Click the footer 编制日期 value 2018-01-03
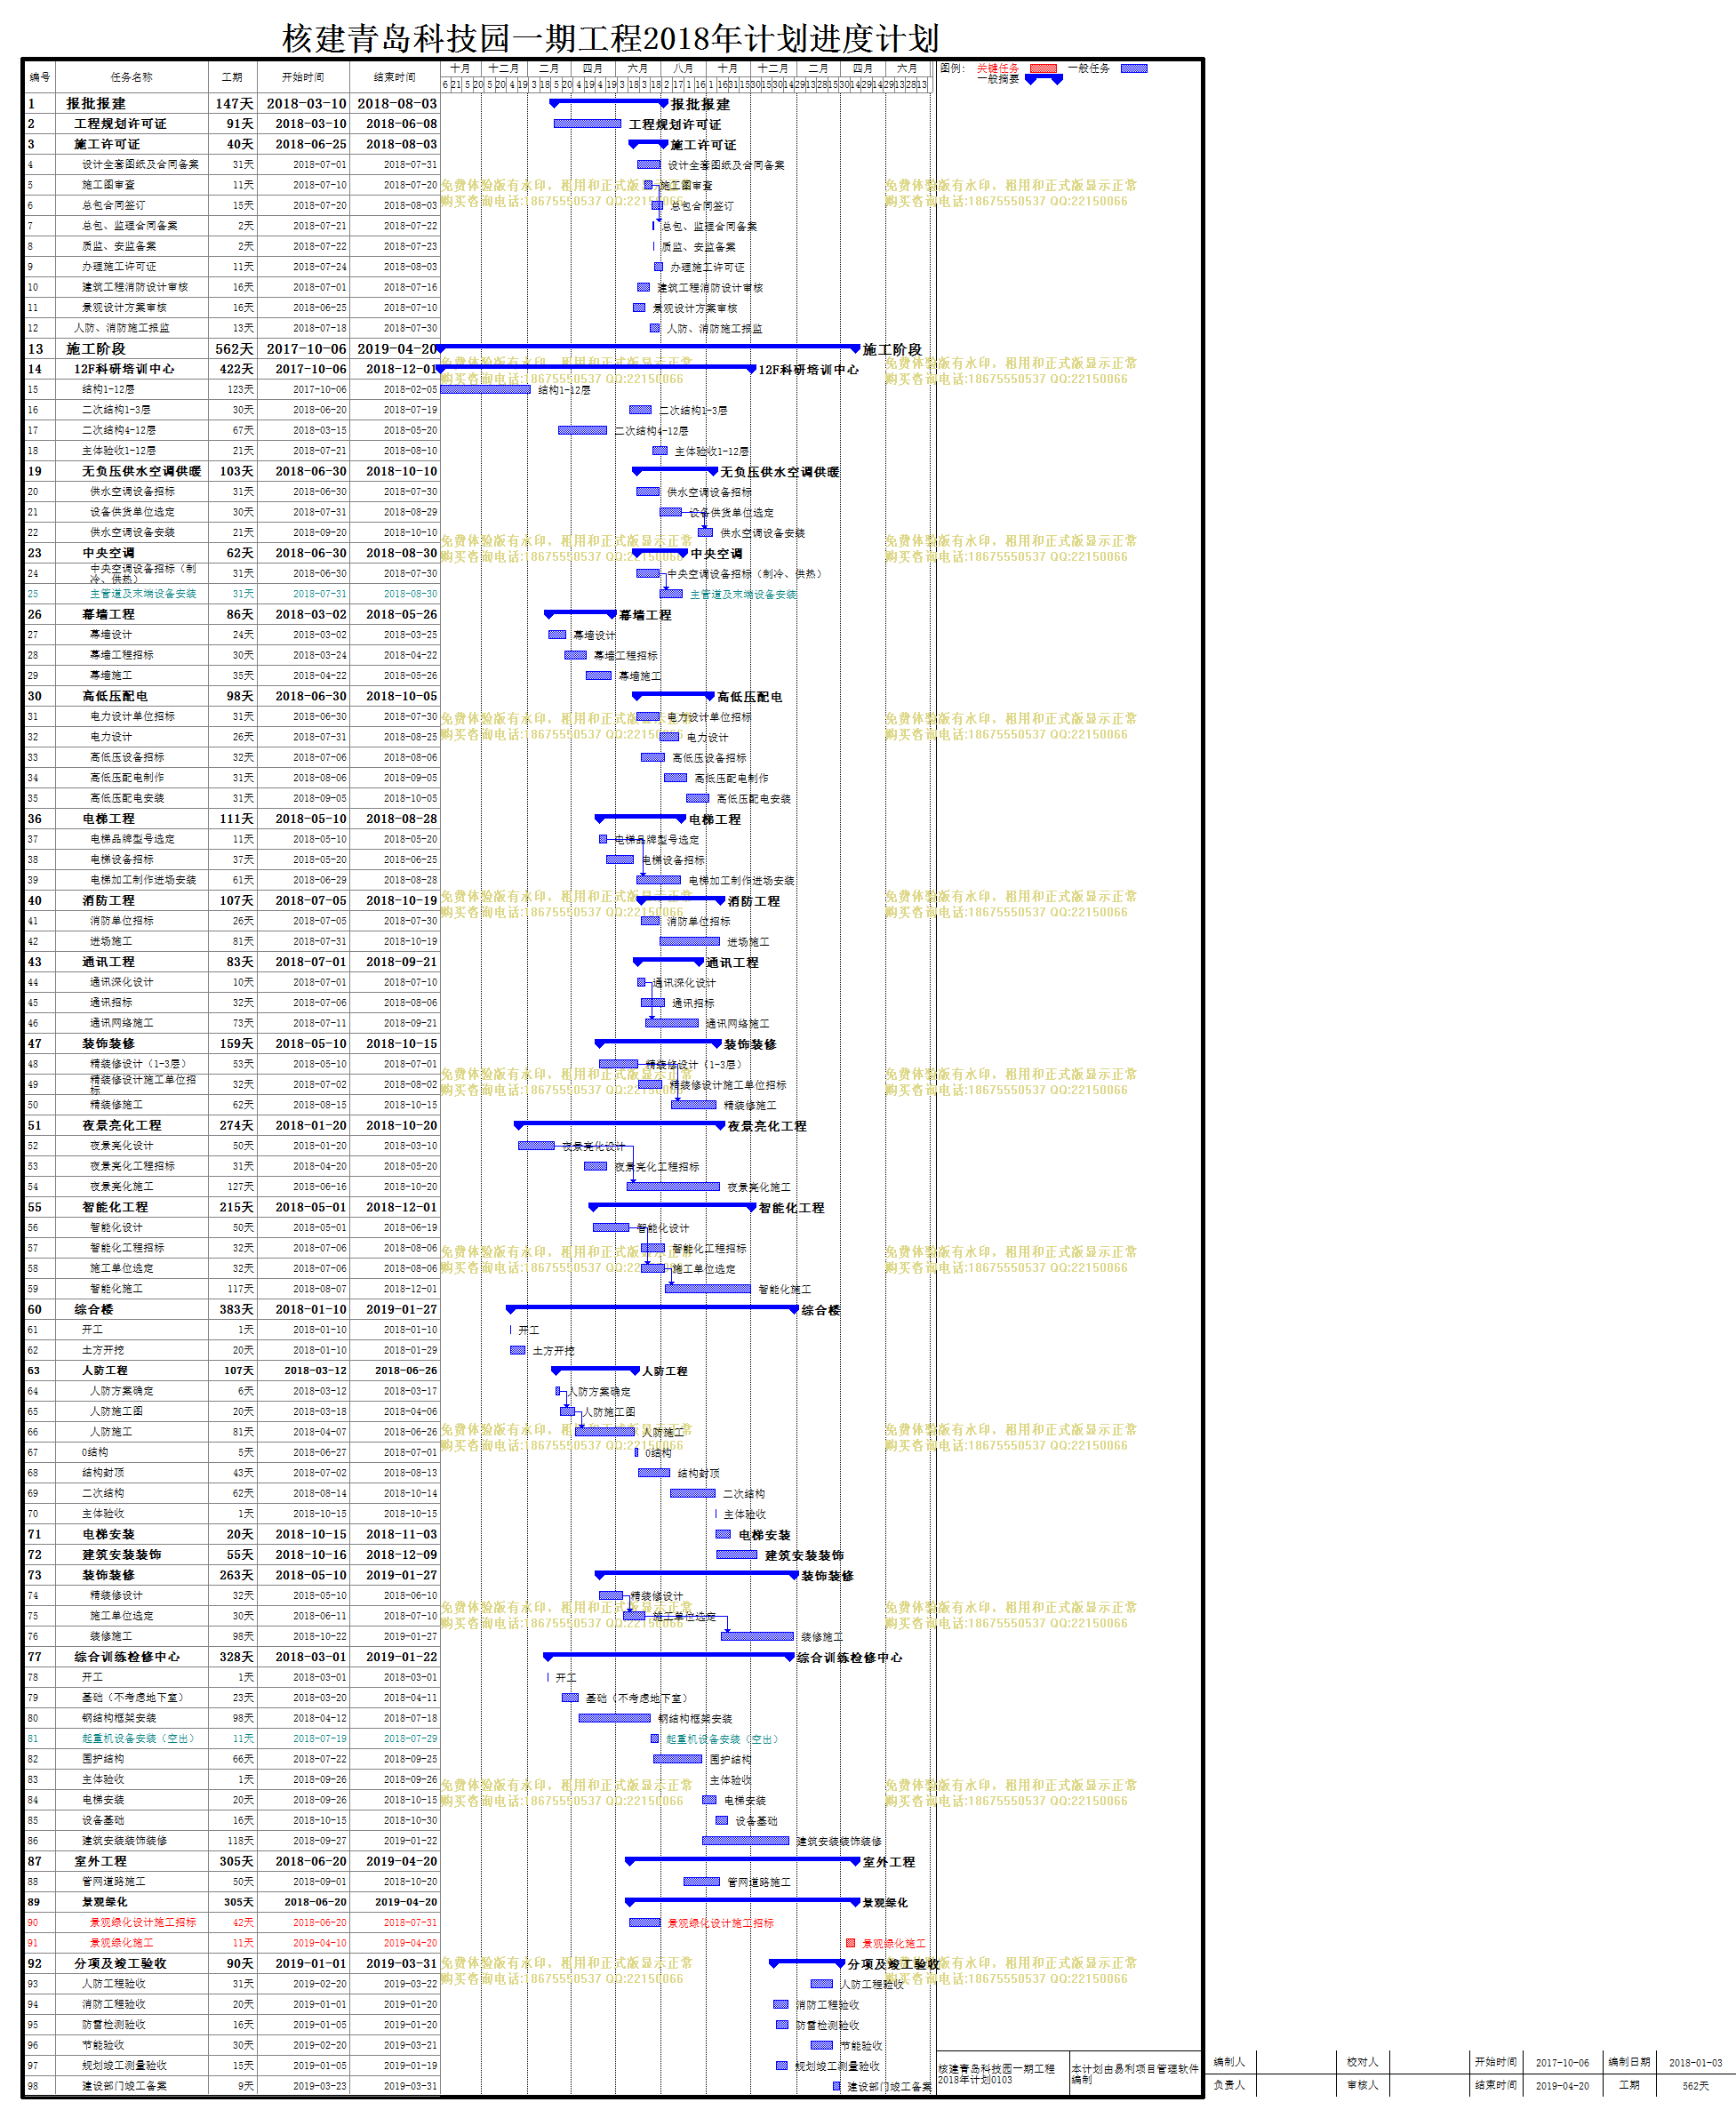Screen dimensions: 1736x2118 (1695, 2062)
